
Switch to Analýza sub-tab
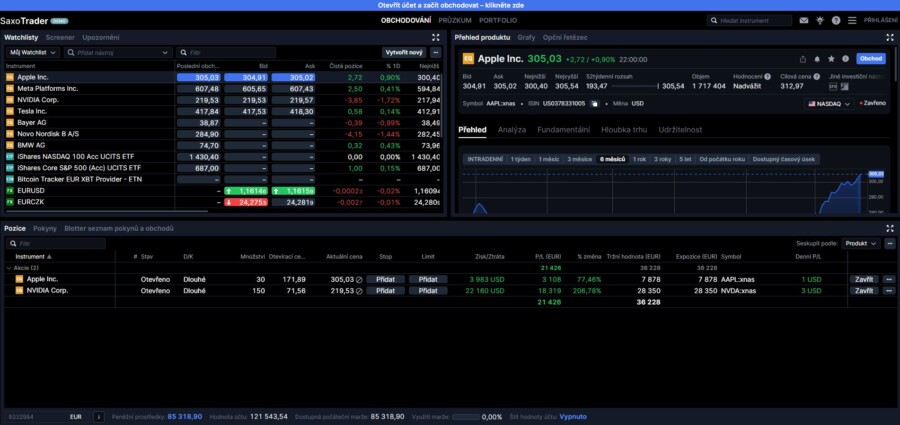(x=511, y=130)
